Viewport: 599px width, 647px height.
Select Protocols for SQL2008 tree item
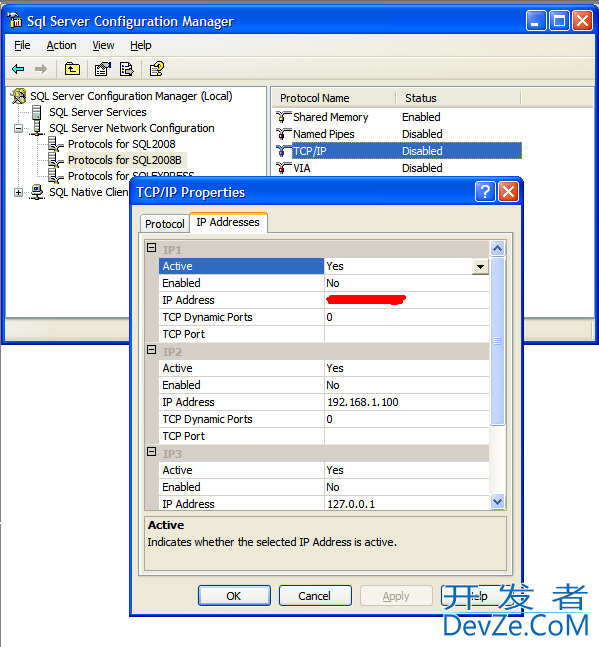pyautogui.click(x=122, y=144)
